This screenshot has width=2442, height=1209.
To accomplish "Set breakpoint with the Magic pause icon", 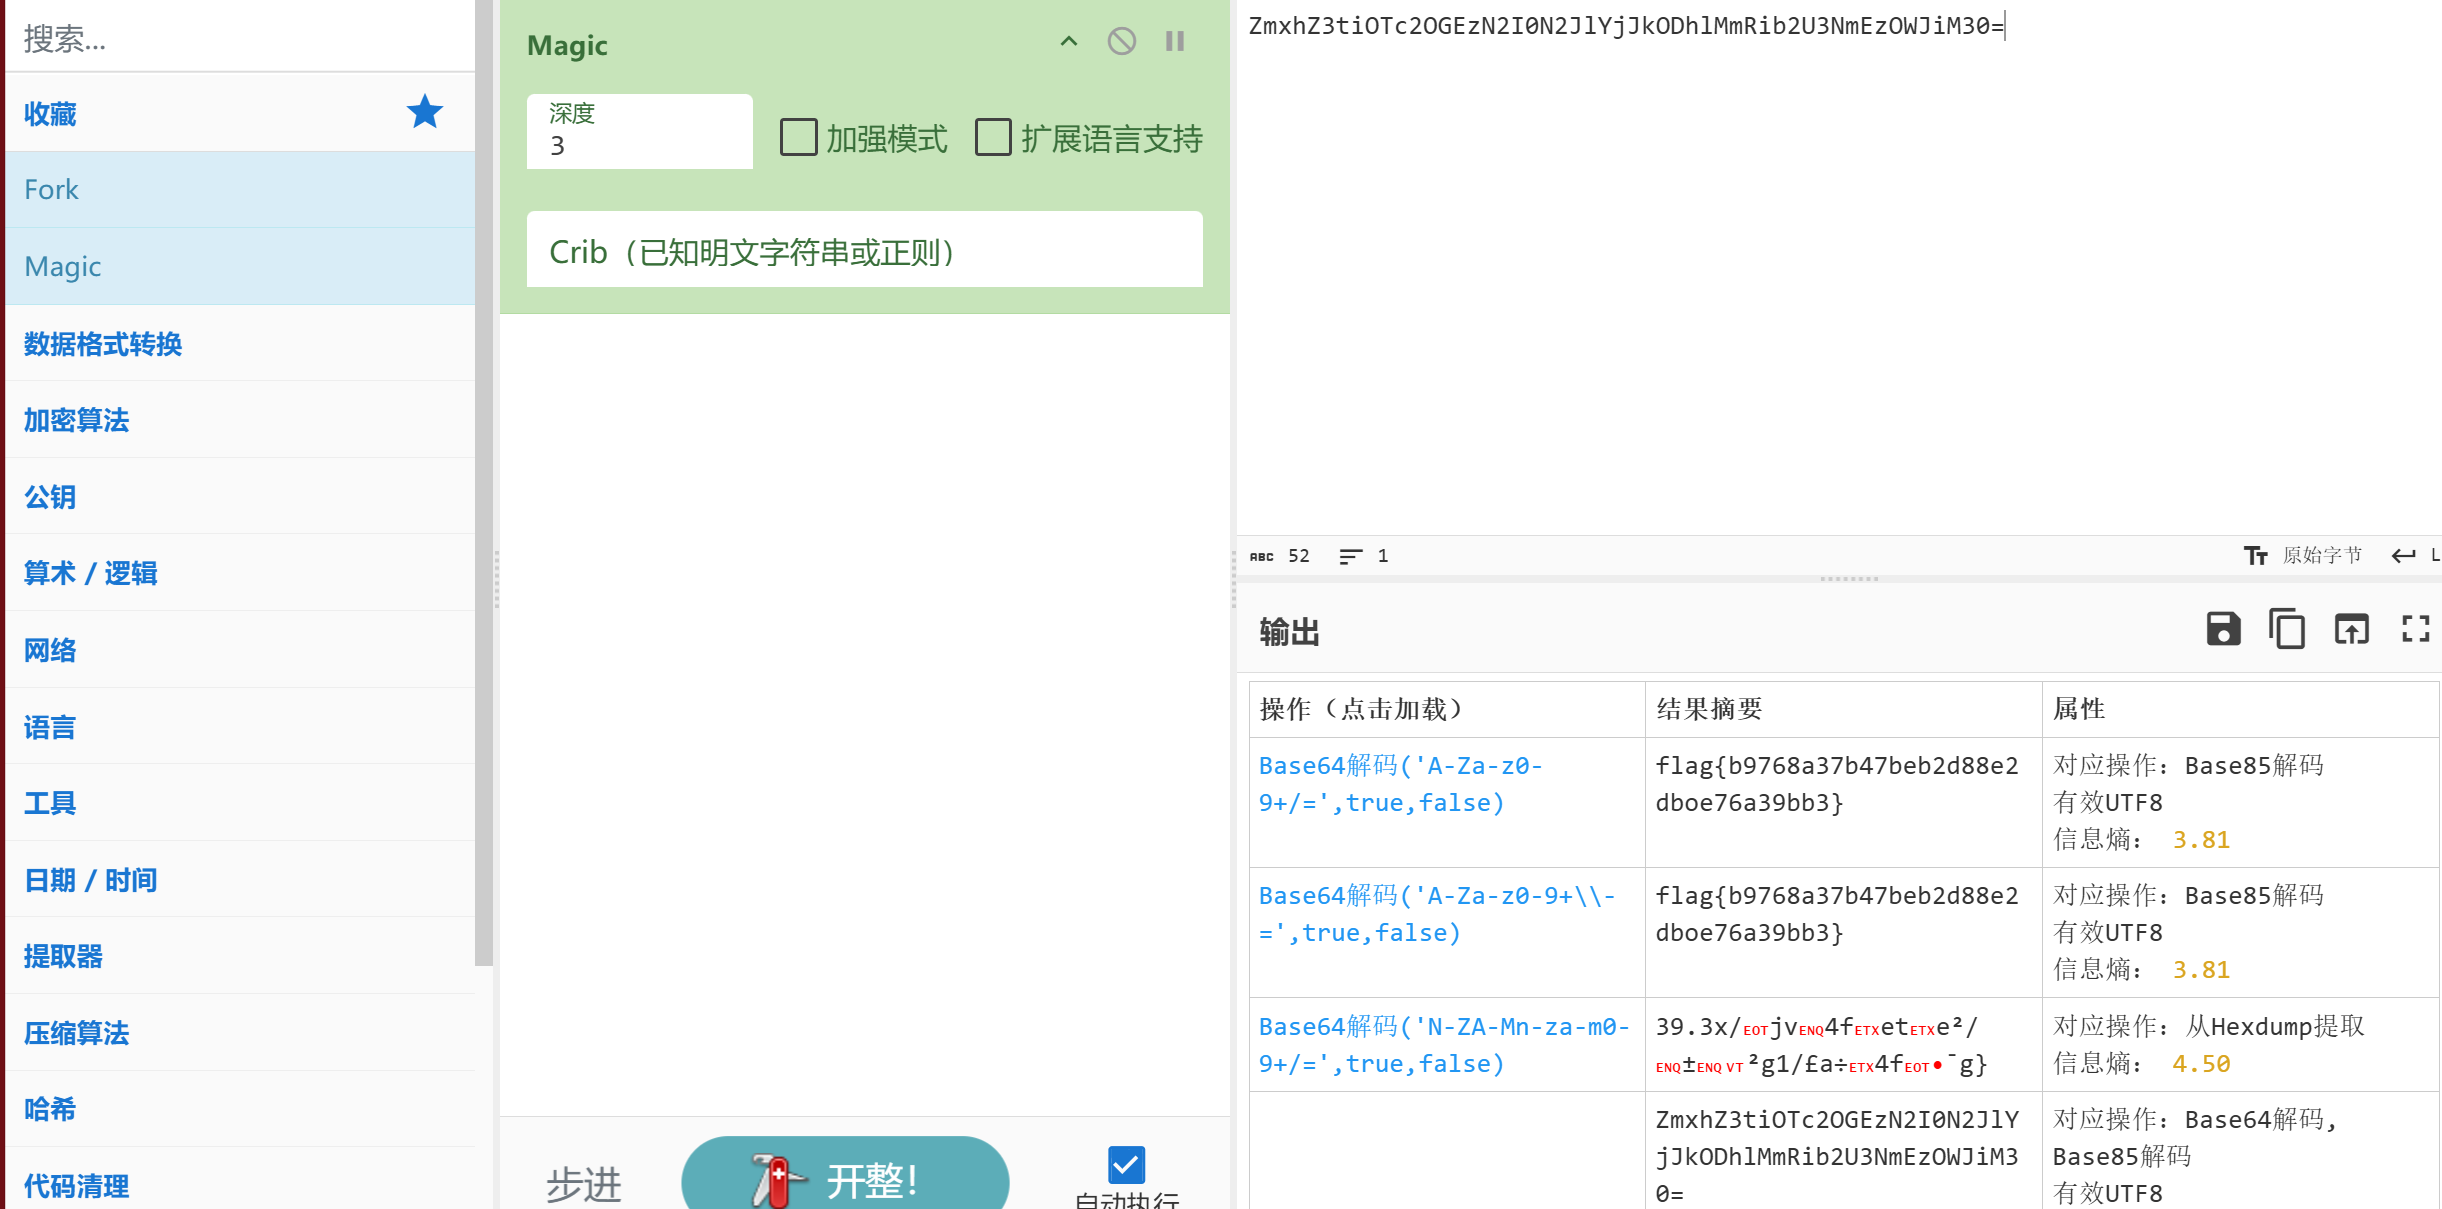I will point(1175,42).
